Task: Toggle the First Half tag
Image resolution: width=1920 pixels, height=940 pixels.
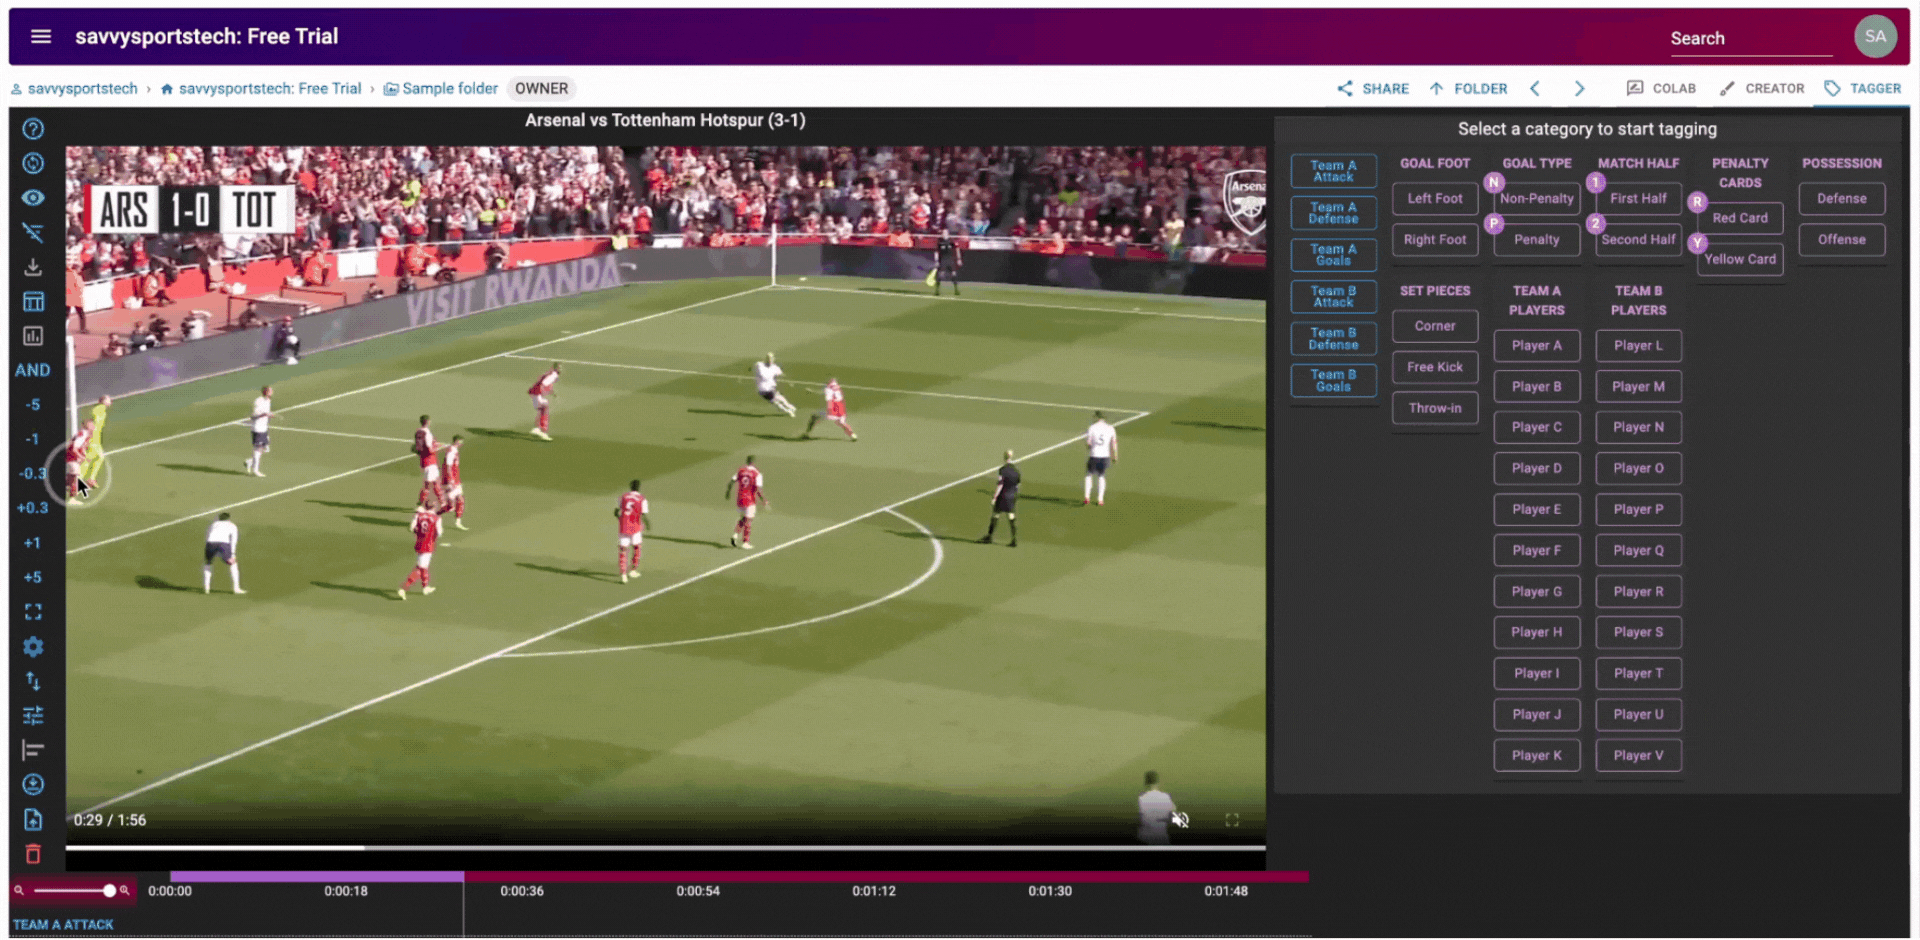Action: (x=1638, y=199)
